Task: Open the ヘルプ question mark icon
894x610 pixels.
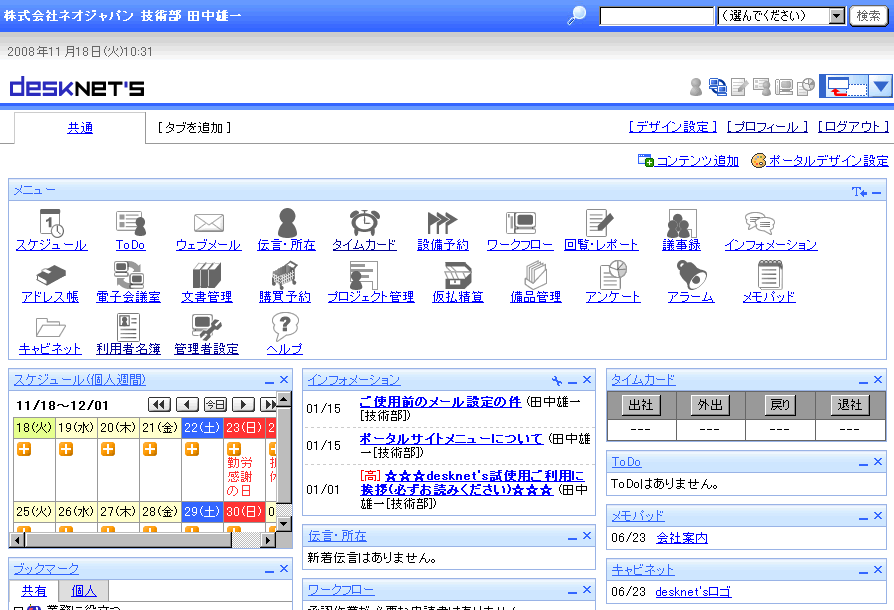Action: 285,327
